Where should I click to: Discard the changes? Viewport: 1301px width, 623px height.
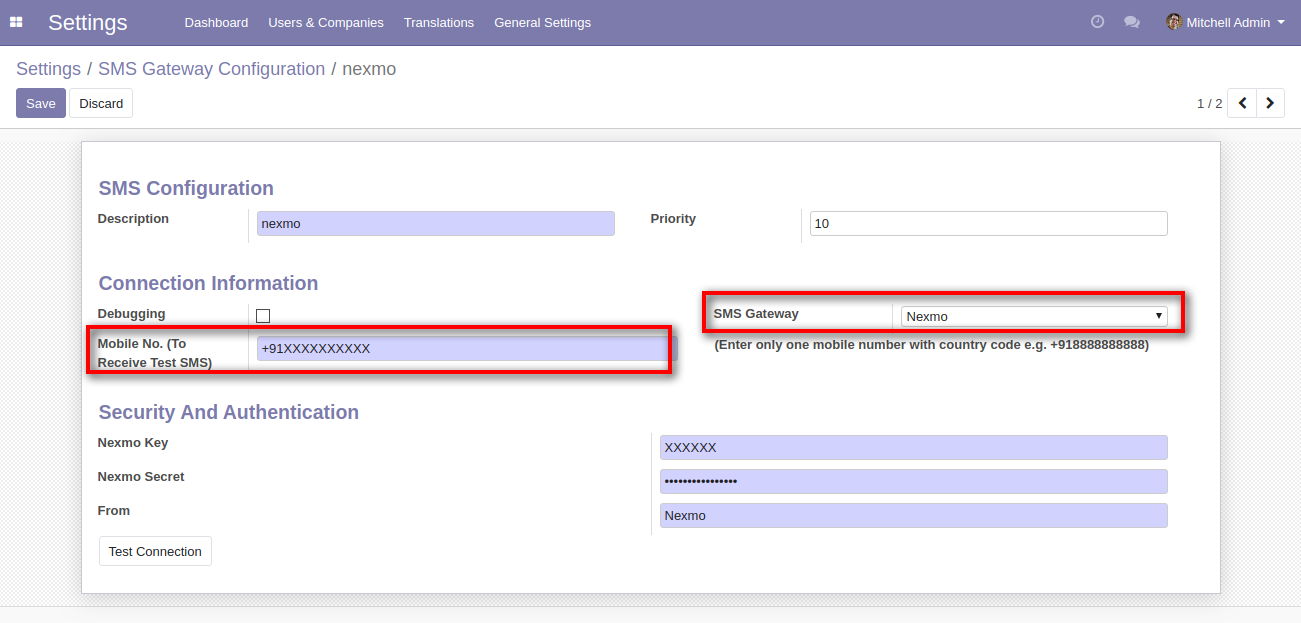101,103
